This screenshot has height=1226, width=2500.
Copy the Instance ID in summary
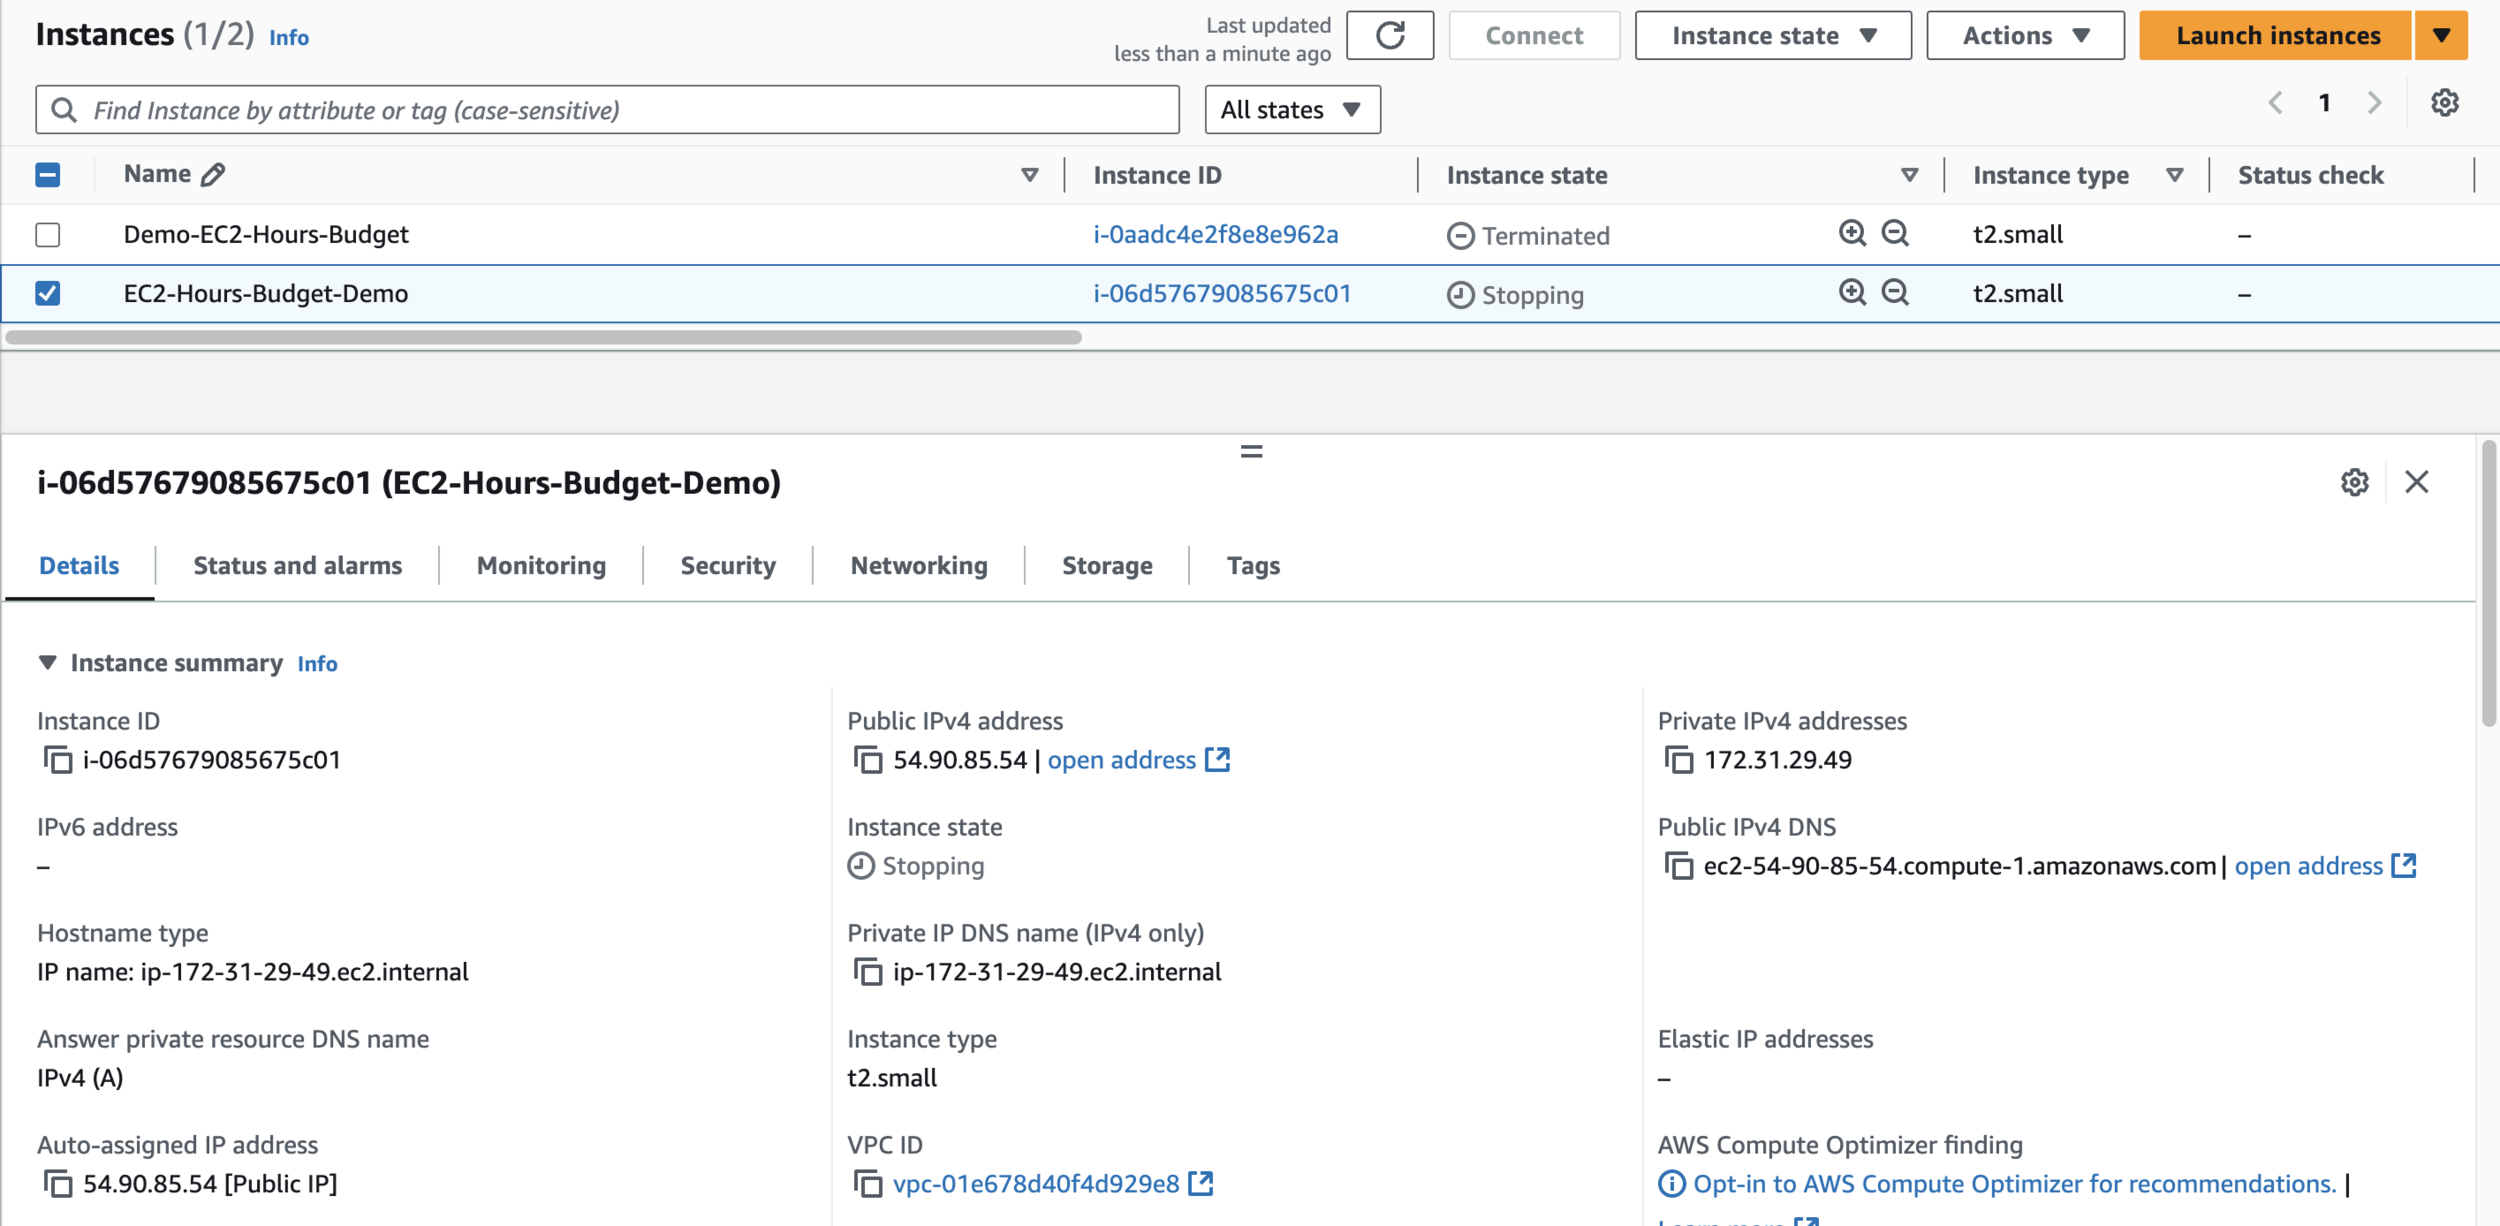click(58, 760)
